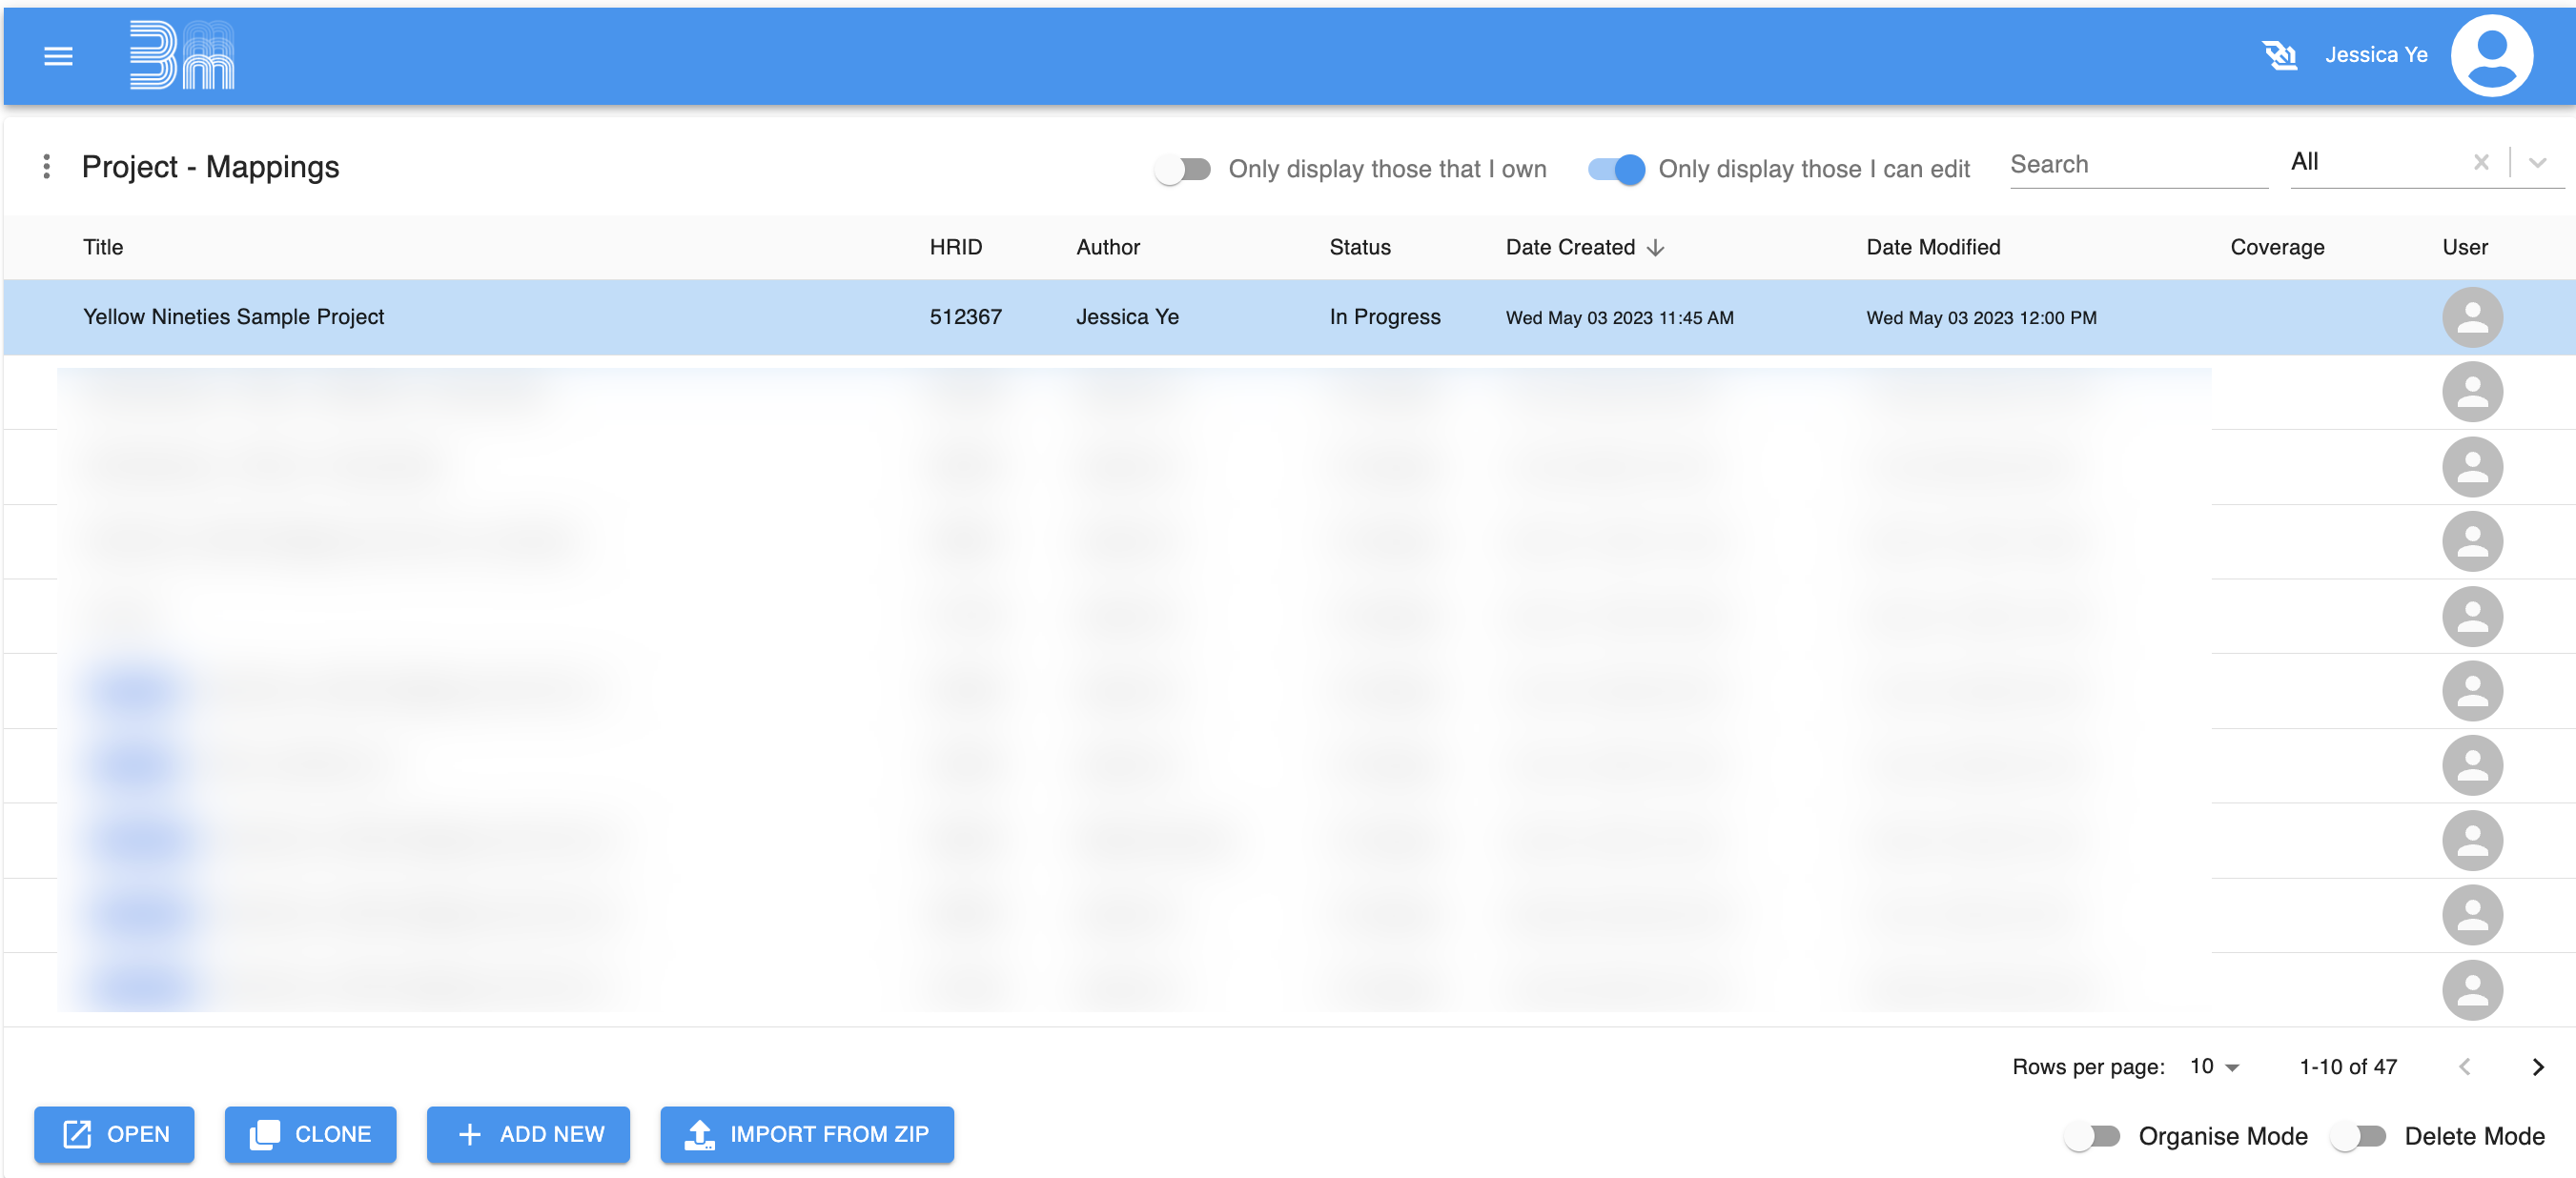Enable Only display those that I own
The image size is (2576, 1178).
(1182, 169)
